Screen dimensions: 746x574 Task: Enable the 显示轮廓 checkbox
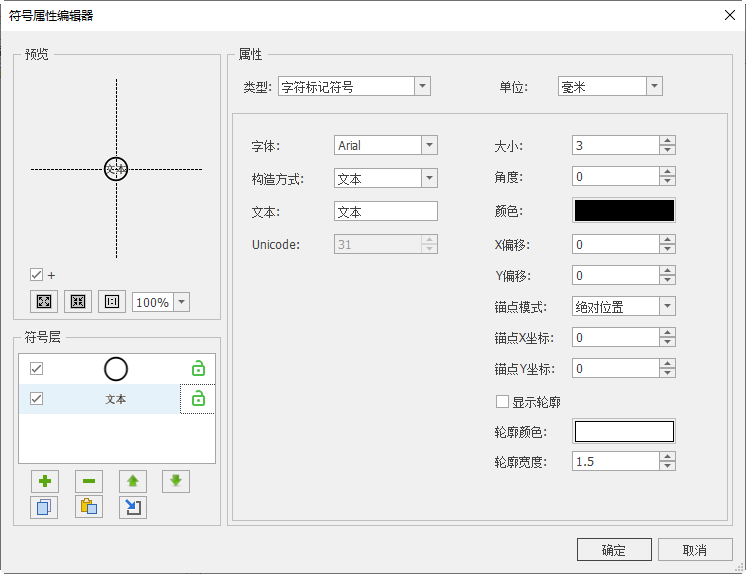(x=503, y=402)
